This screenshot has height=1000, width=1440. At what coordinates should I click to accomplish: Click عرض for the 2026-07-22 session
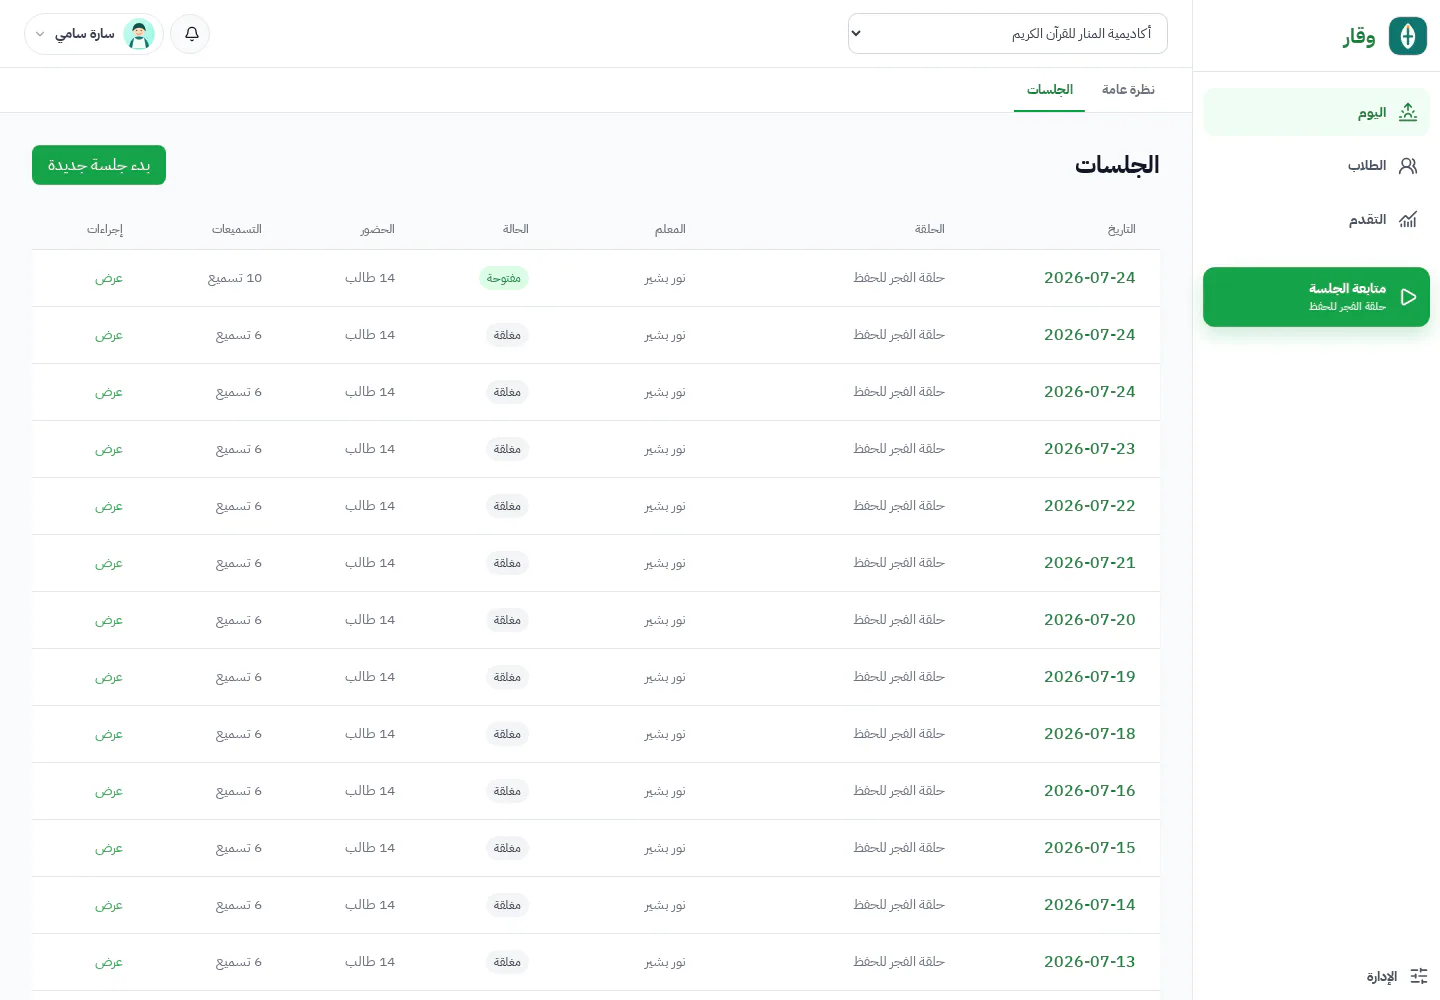(108, 506)
